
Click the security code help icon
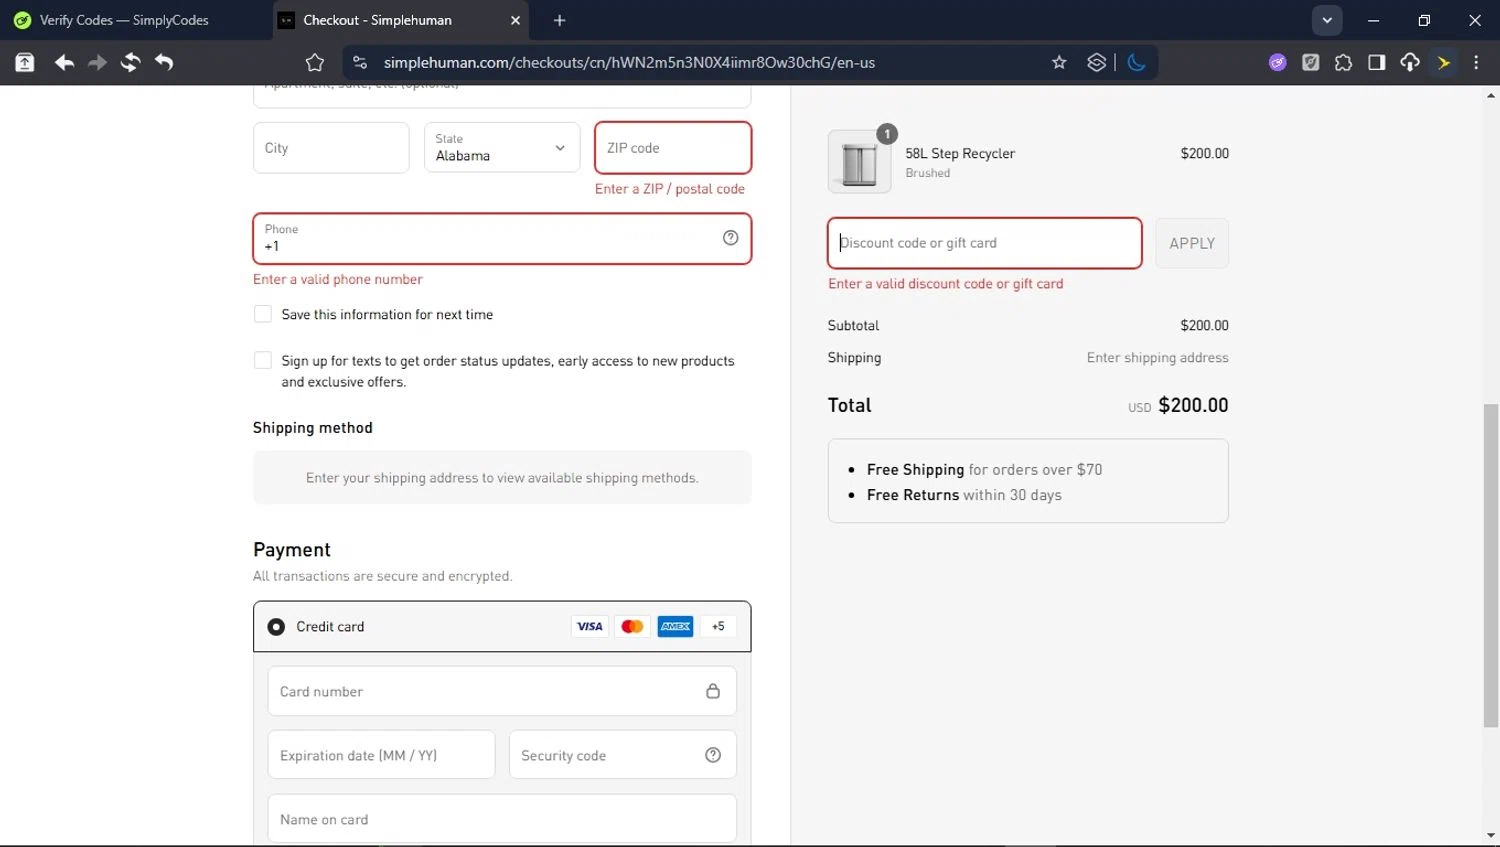tap(712, 755)
